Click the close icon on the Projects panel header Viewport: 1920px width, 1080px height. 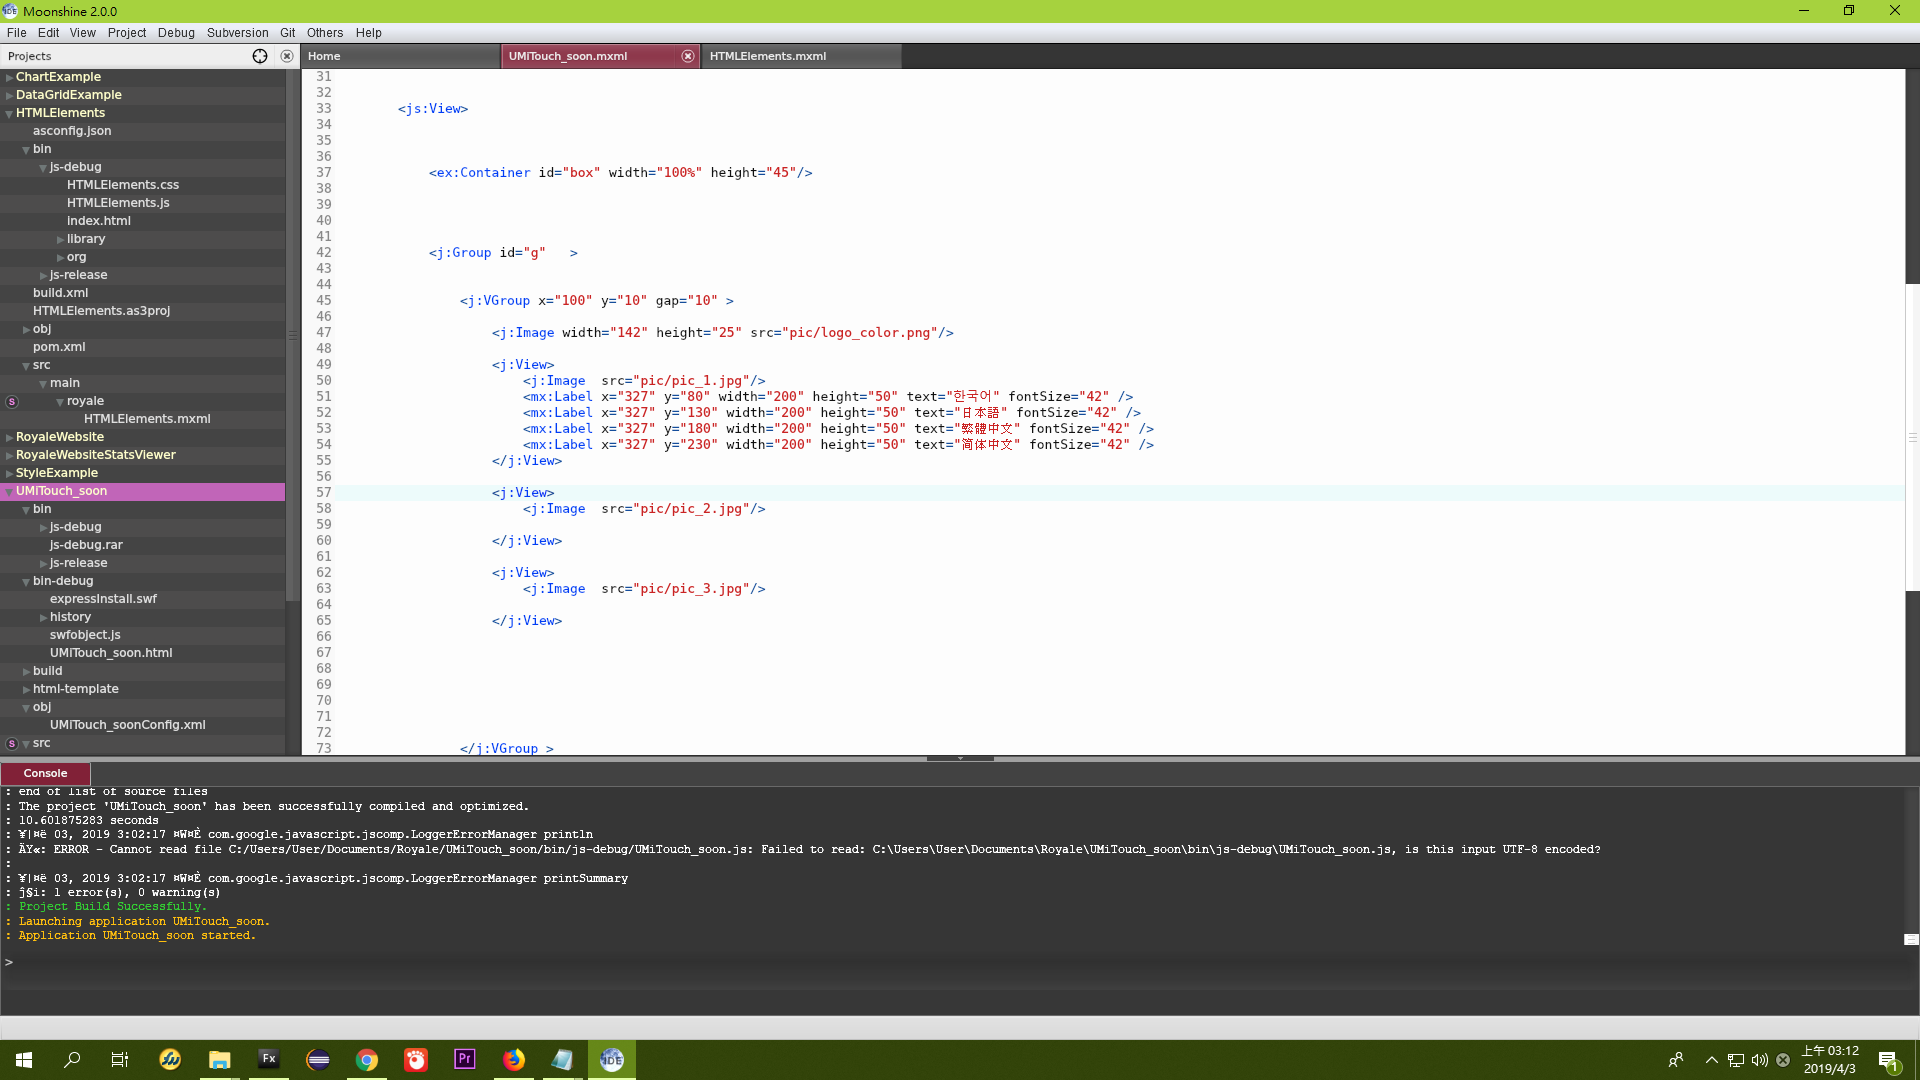287,56
